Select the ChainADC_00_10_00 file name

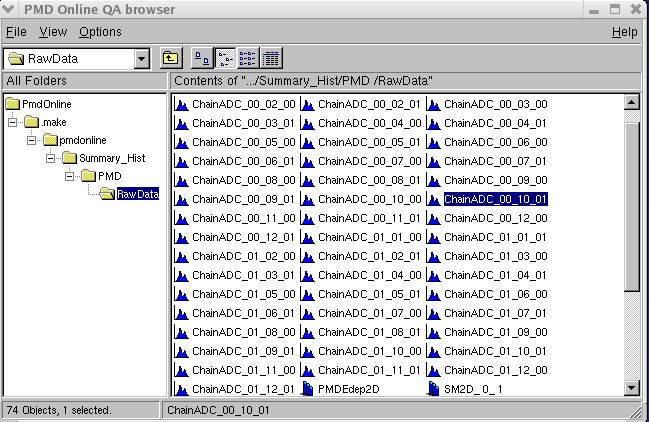[369, 199]
